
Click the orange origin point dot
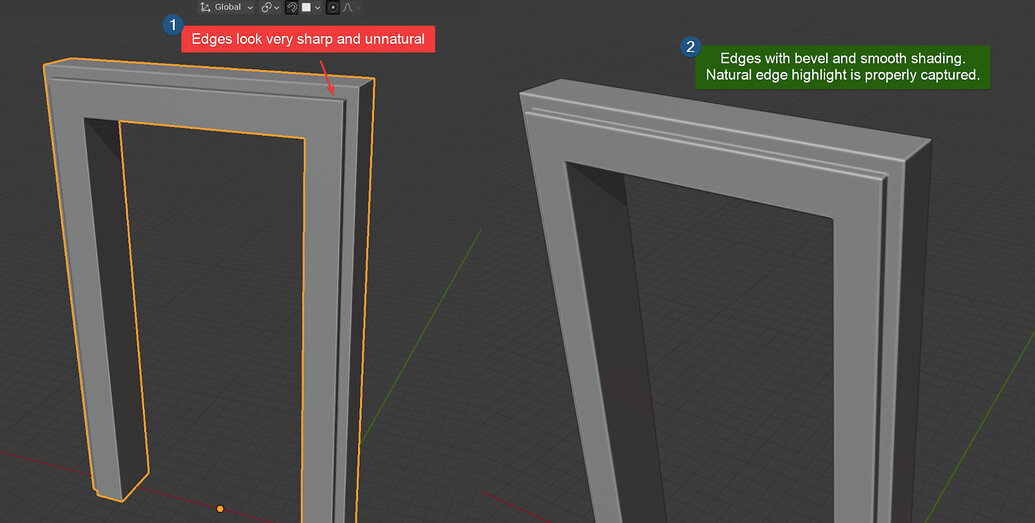pyautogui.click(x=220, y=509)
